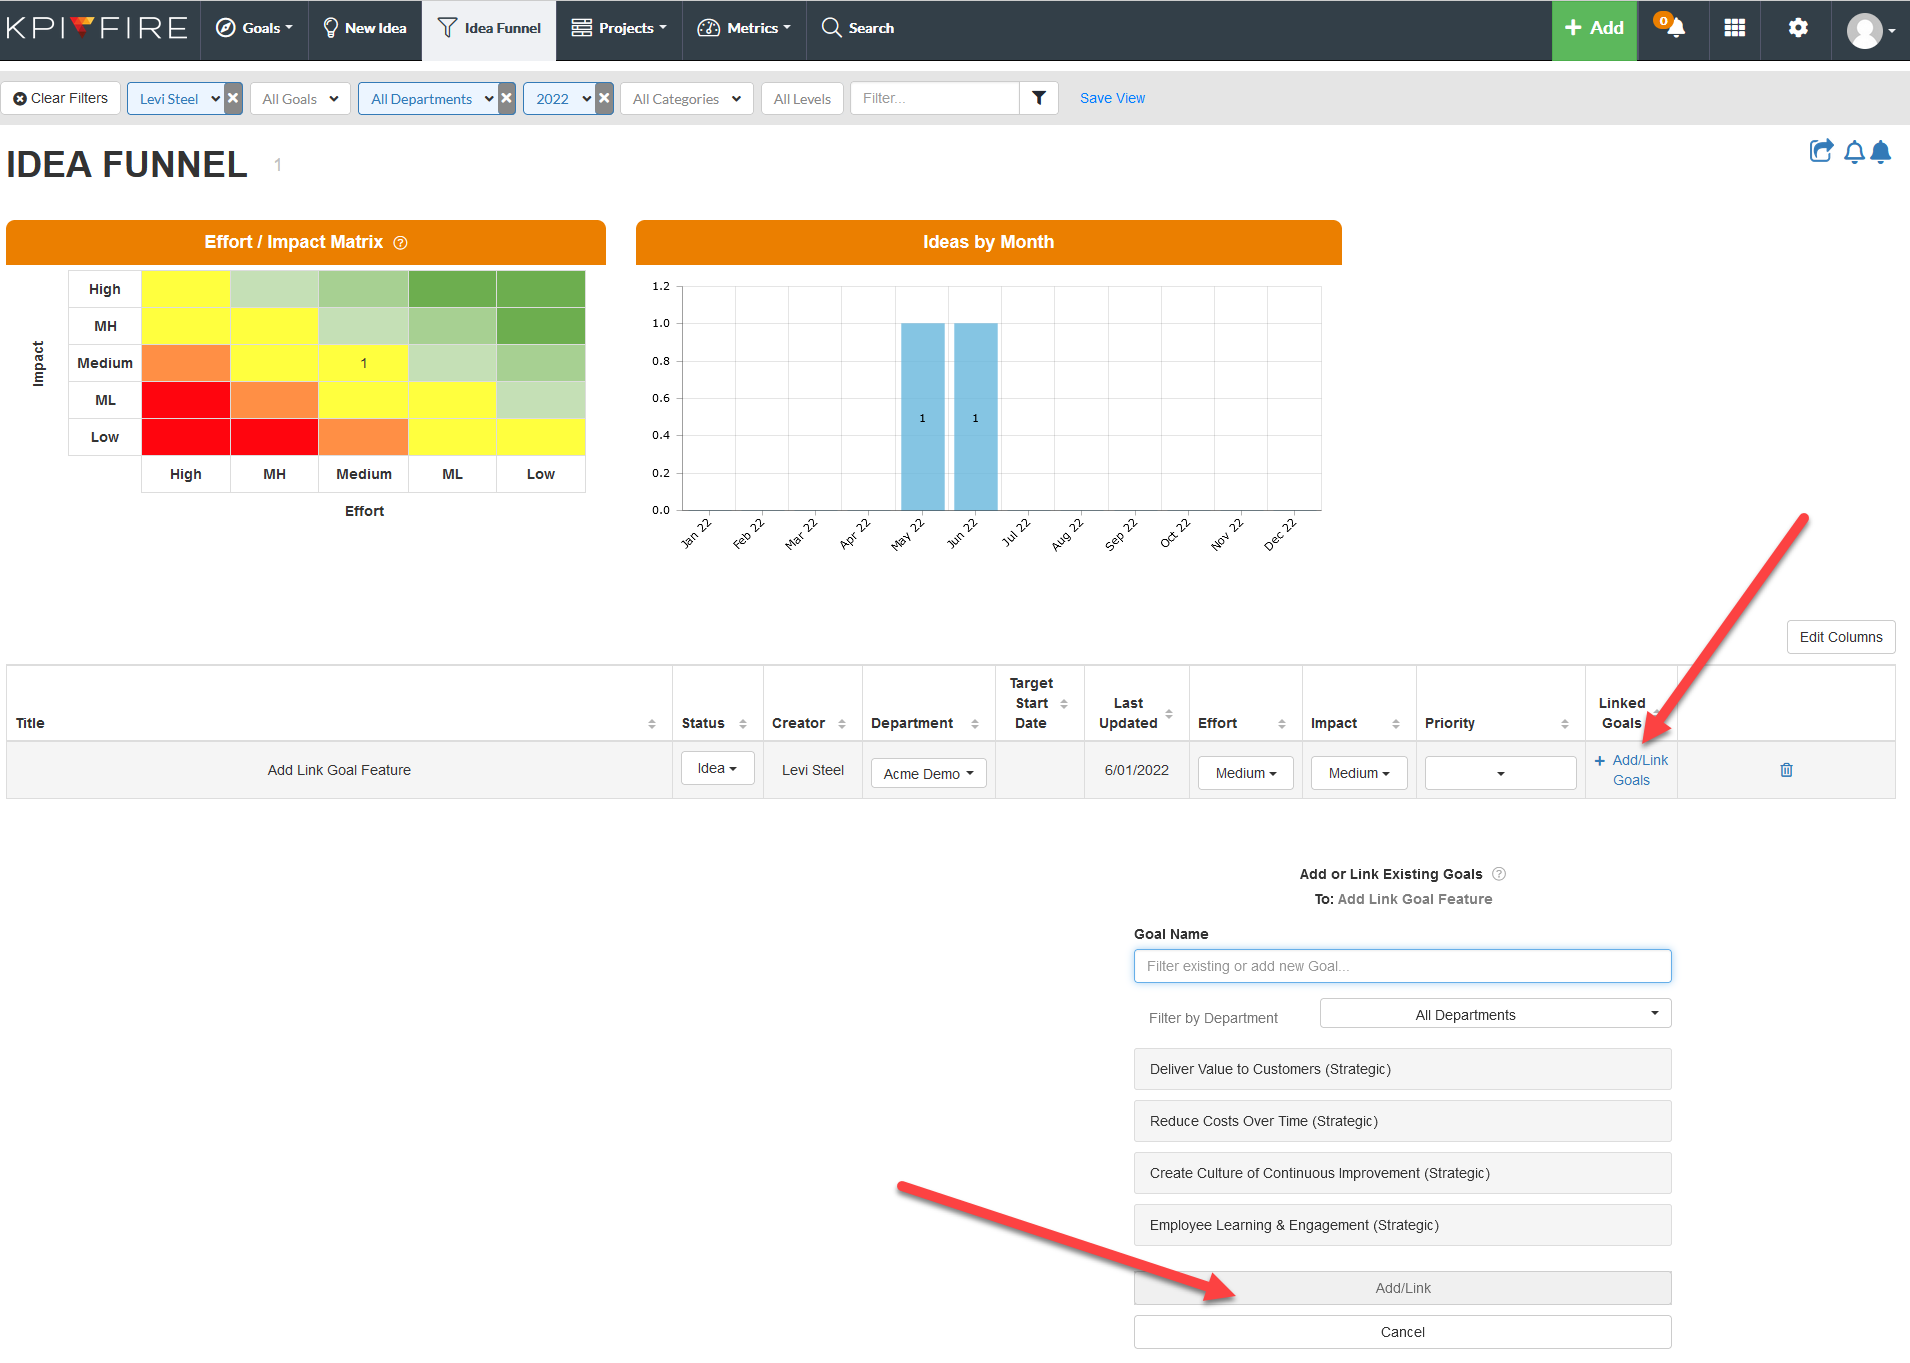Click the Edit Columns button
The width and height of the screenshot is (1910, 1363).
tap(1840, 637)
